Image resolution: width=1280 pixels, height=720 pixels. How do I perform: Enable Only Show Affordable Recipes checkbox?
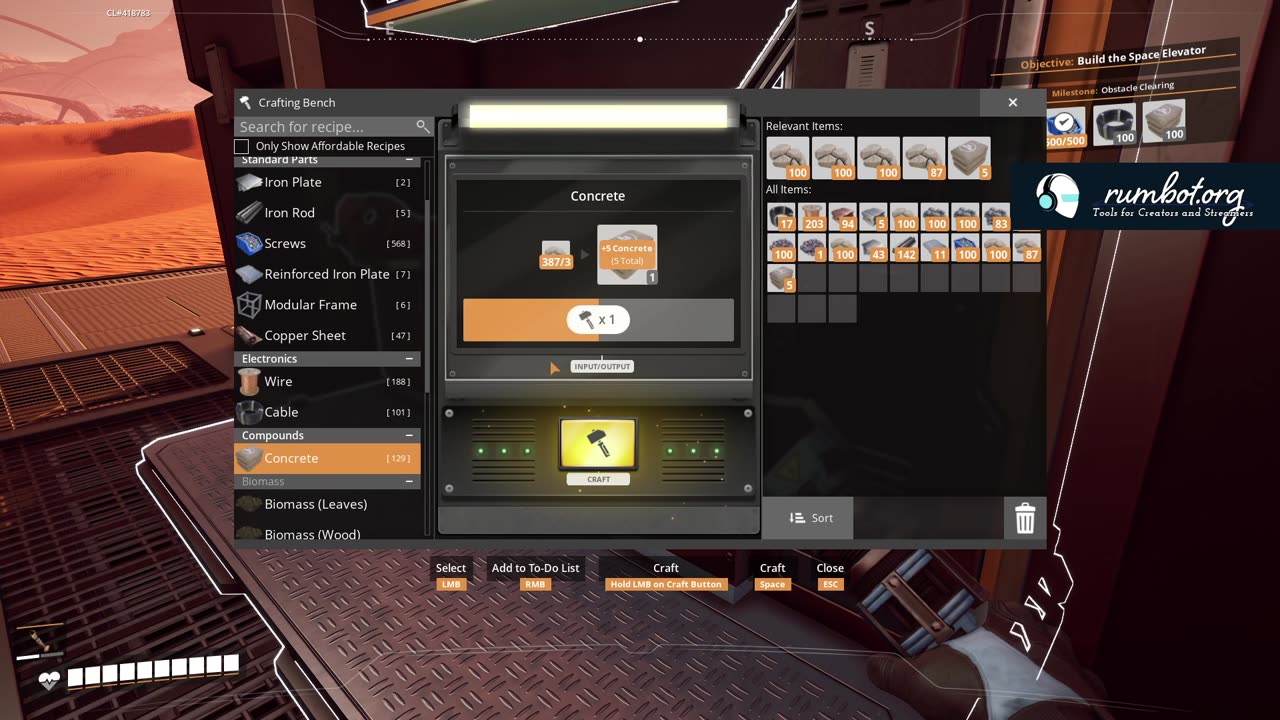pyautogui.click(x=241, y=146)
